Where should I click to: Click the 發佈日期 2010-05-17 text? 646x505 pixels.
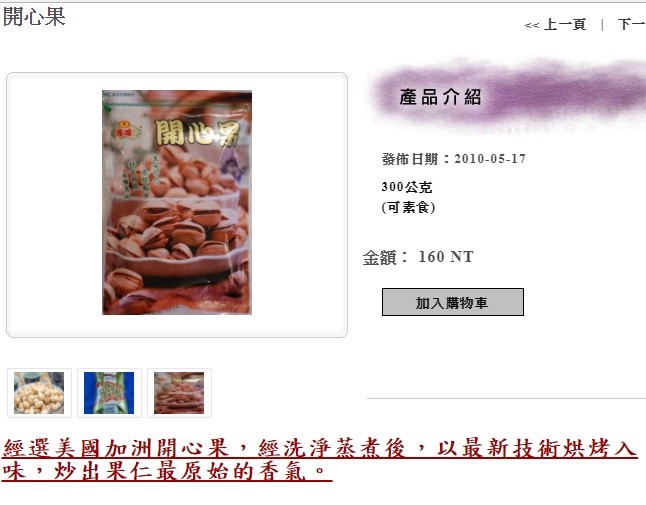tap(454, 159)
